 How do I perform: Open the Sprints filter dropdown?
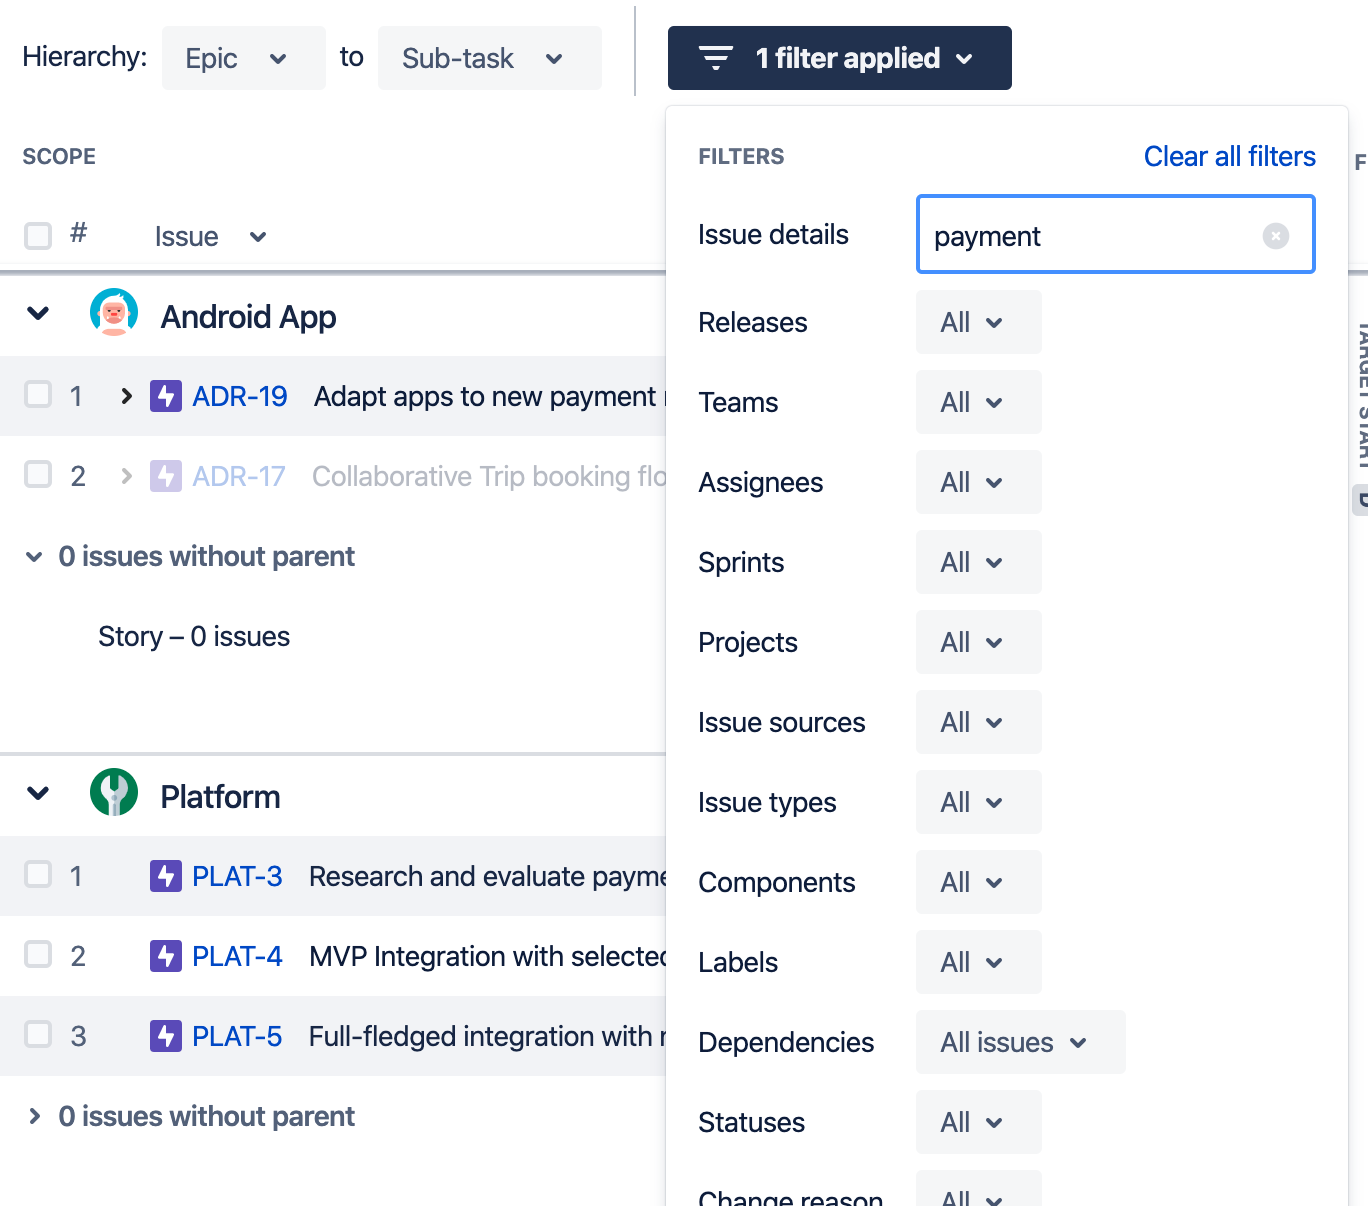point(979,562)
